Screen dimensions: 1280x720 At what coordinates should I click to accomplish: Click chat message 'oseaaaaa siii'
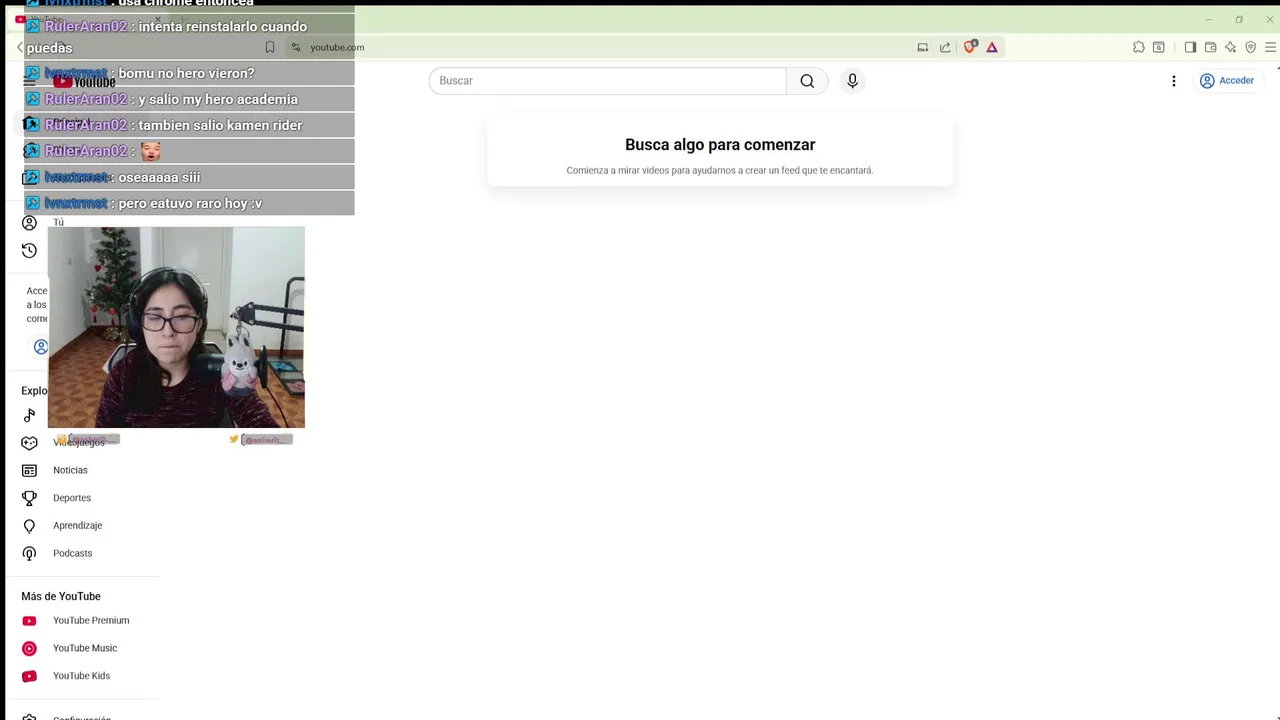pos(159,177)
